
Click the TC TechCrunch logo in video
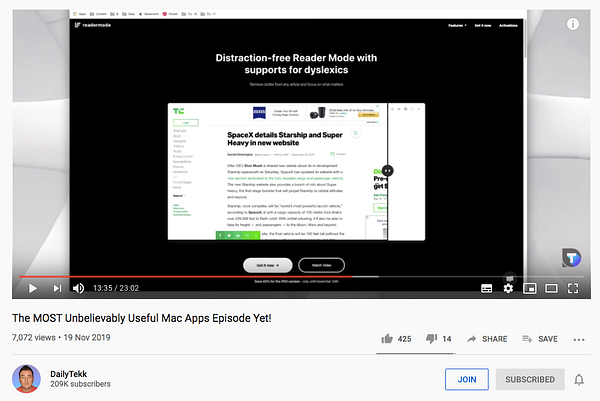click(x=178, y=111)
